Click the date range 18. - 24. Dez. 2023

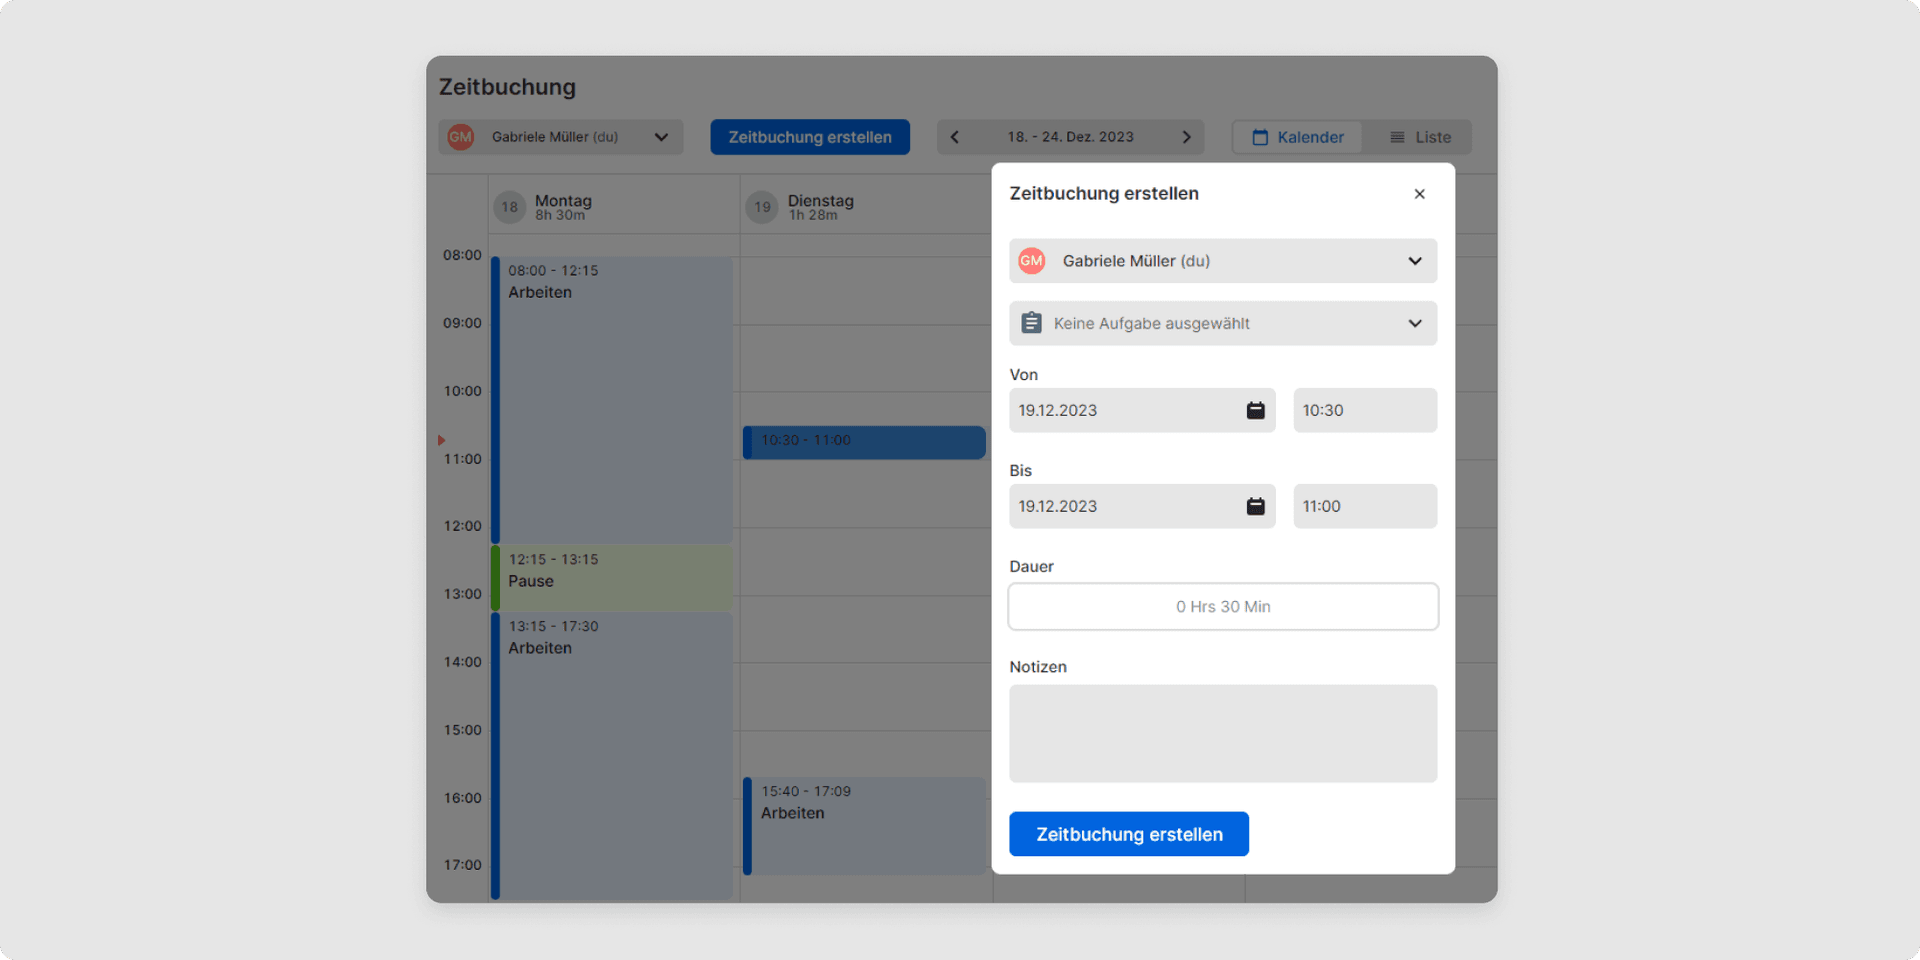click(x=1070, y=137)
